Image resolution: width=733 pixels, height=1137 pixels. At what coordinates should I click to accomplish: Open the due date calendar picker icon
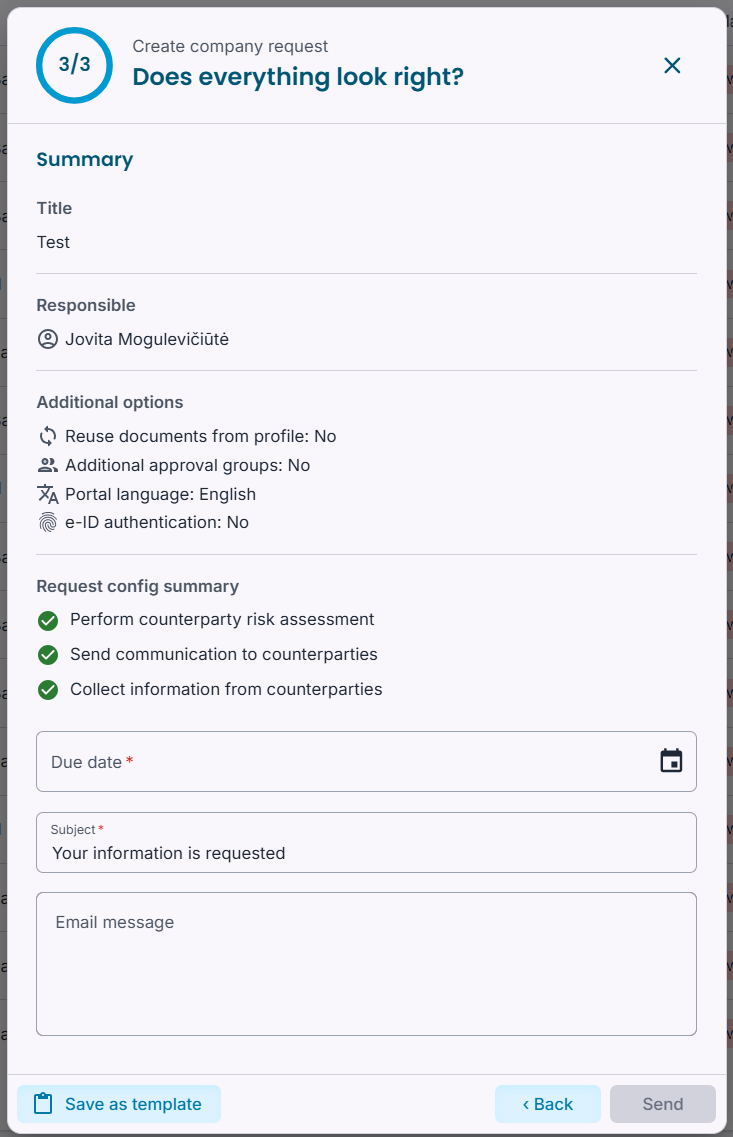point(671,761)
